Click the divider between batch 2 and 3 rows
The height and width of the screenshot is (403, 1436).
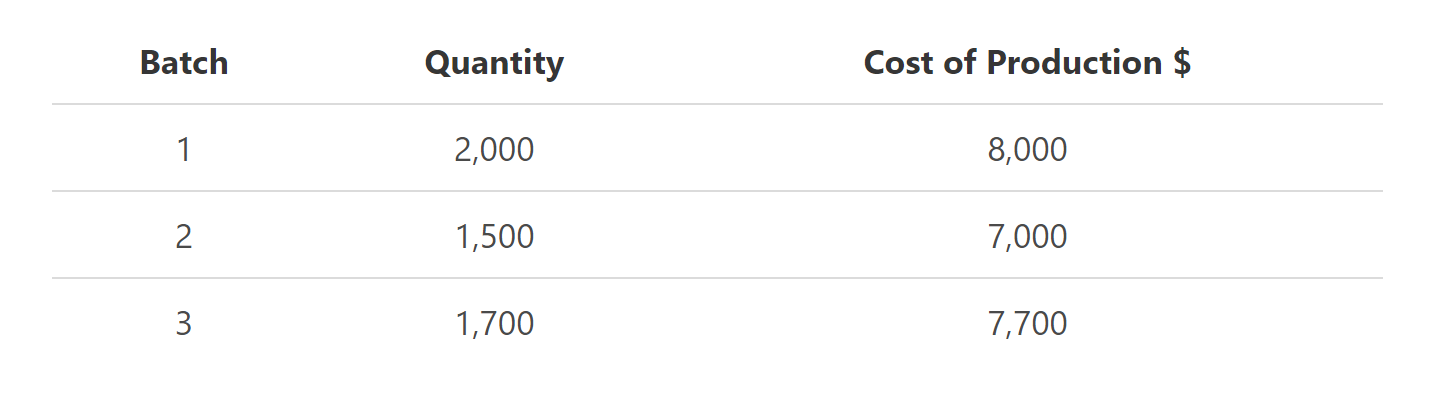717,278
